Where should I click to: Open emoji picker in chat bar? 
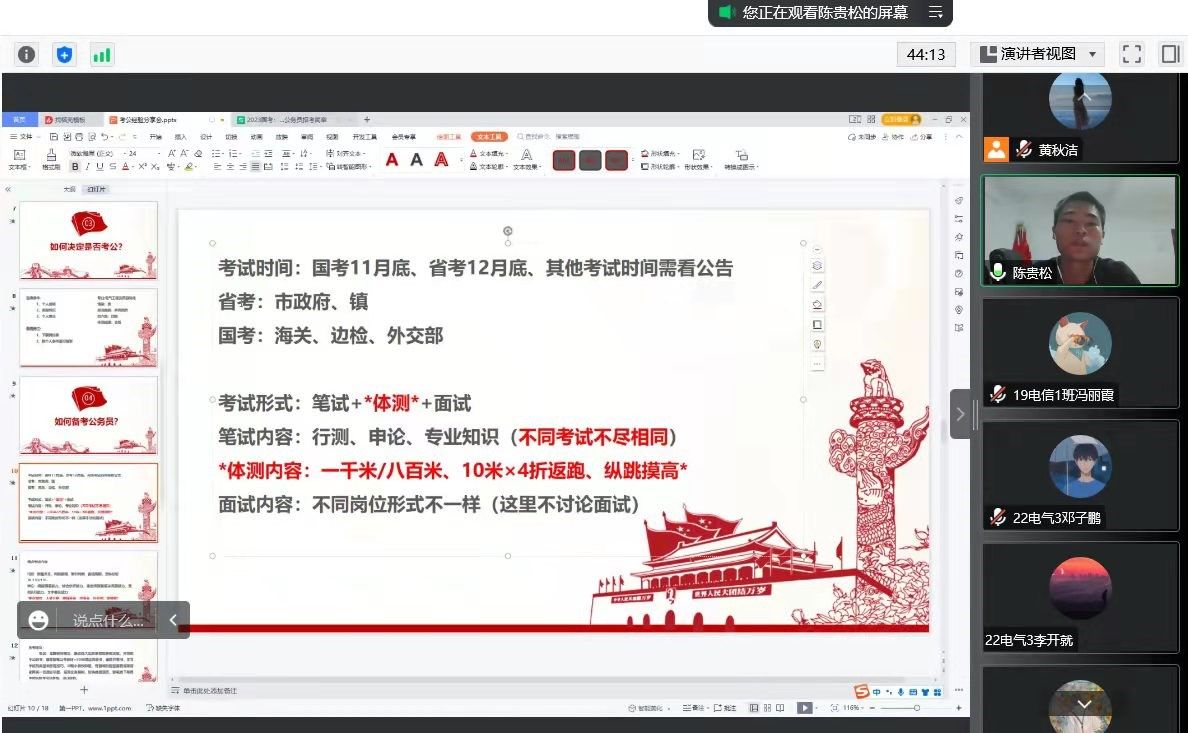tap(38, 620)
